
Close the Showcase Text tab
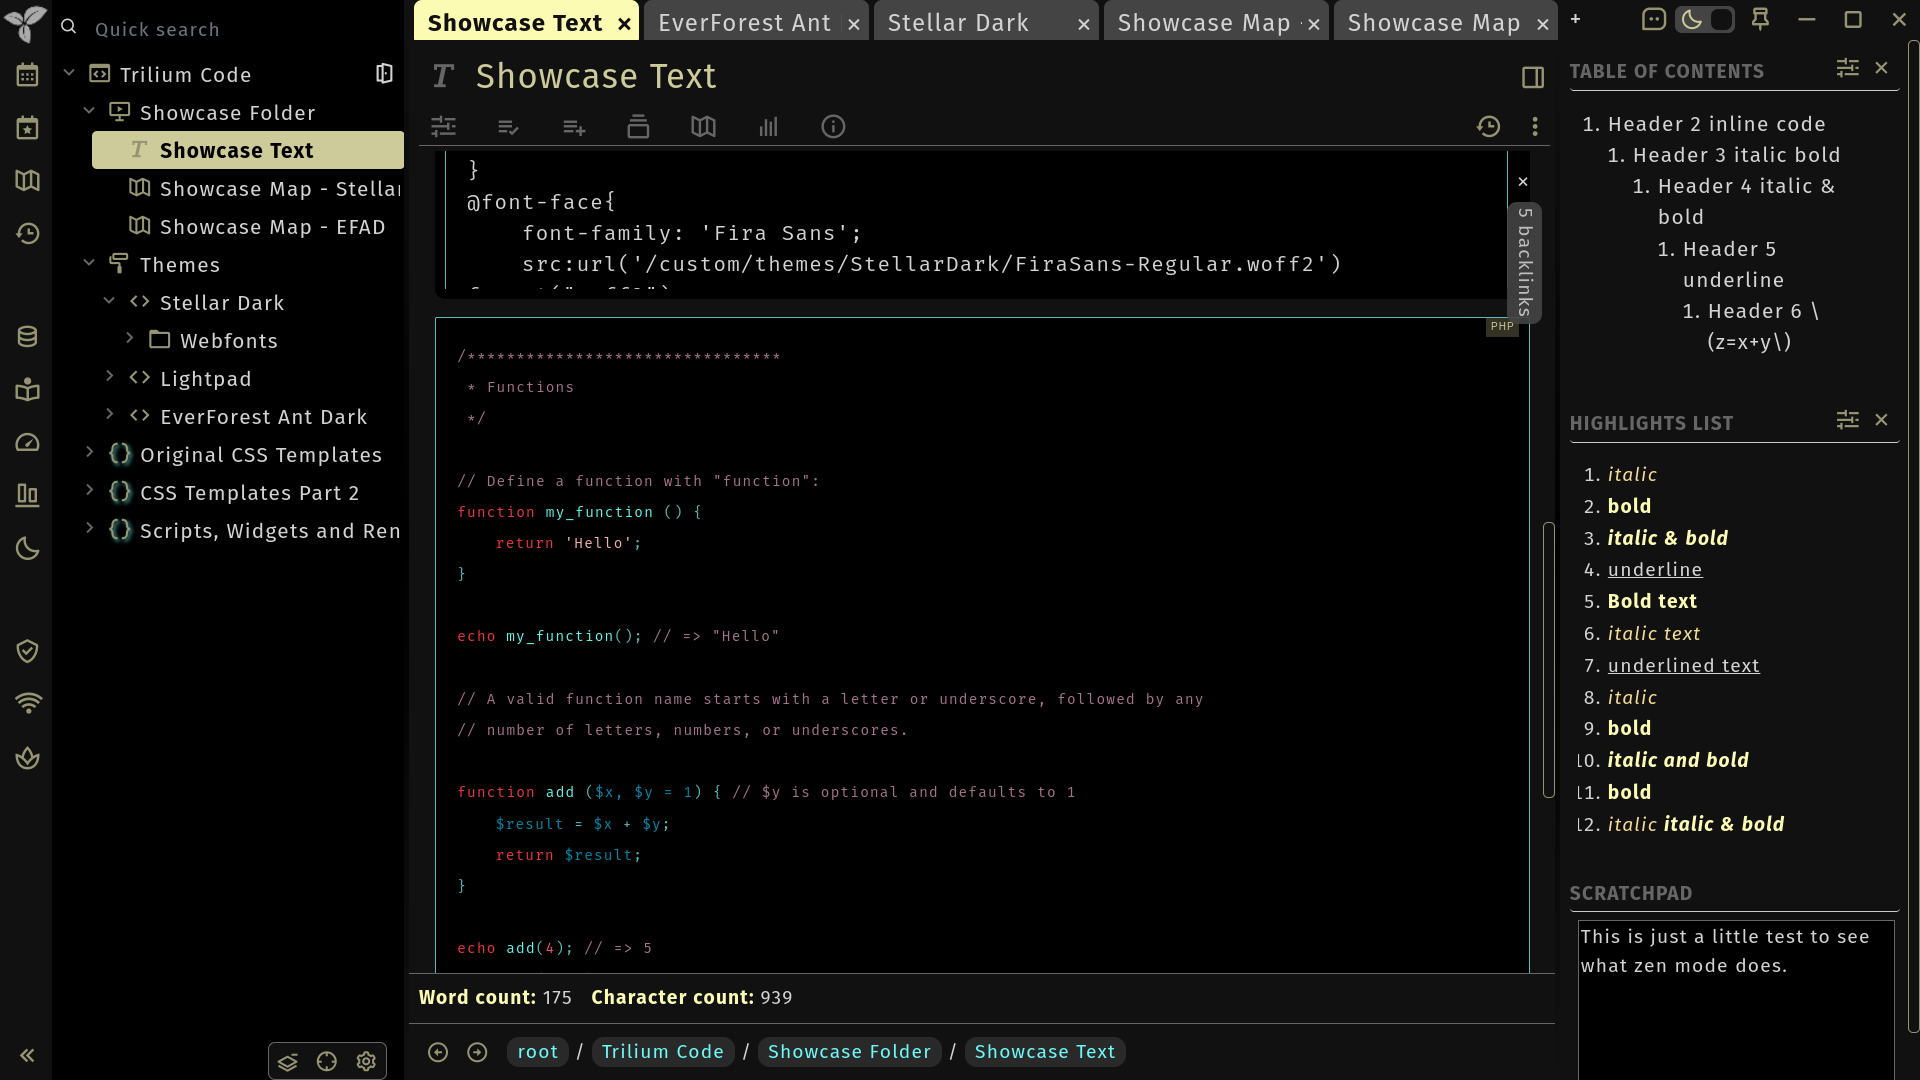[624, 24]
